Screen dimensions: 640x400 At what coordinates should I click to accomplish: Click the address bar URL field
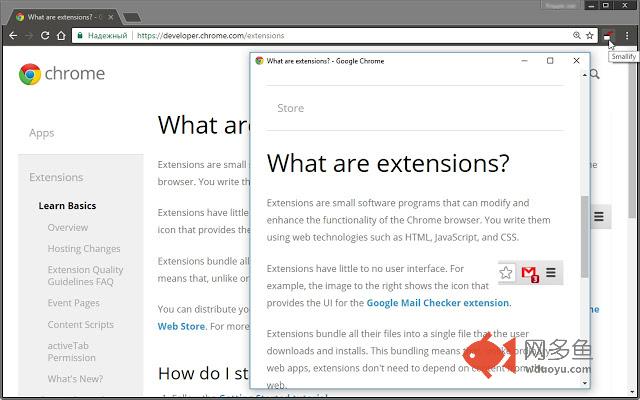(335, 36)
